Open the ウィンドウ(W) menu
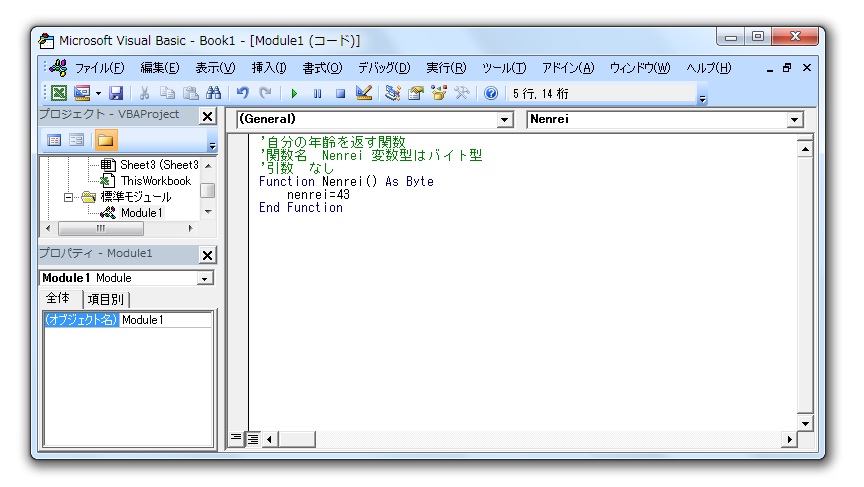 point(640,68)
